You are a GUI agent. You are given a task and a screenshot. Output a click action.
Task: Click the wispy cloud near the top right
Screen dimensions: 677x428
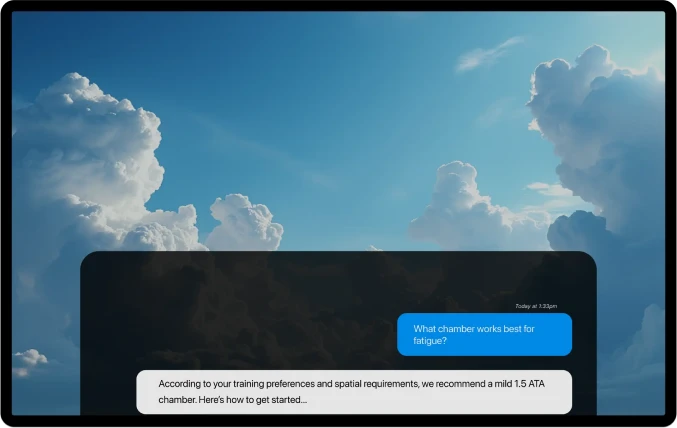coord(490,53)
